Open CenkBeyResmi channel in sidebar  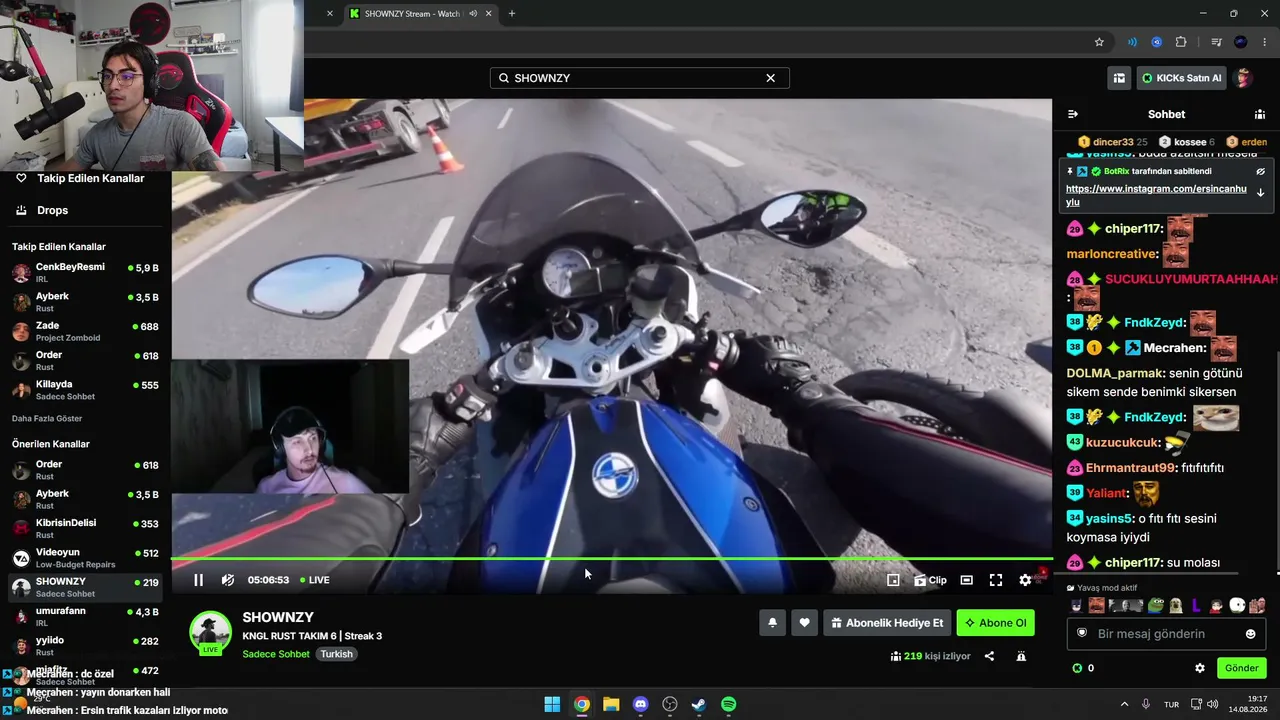click(86, 272)
